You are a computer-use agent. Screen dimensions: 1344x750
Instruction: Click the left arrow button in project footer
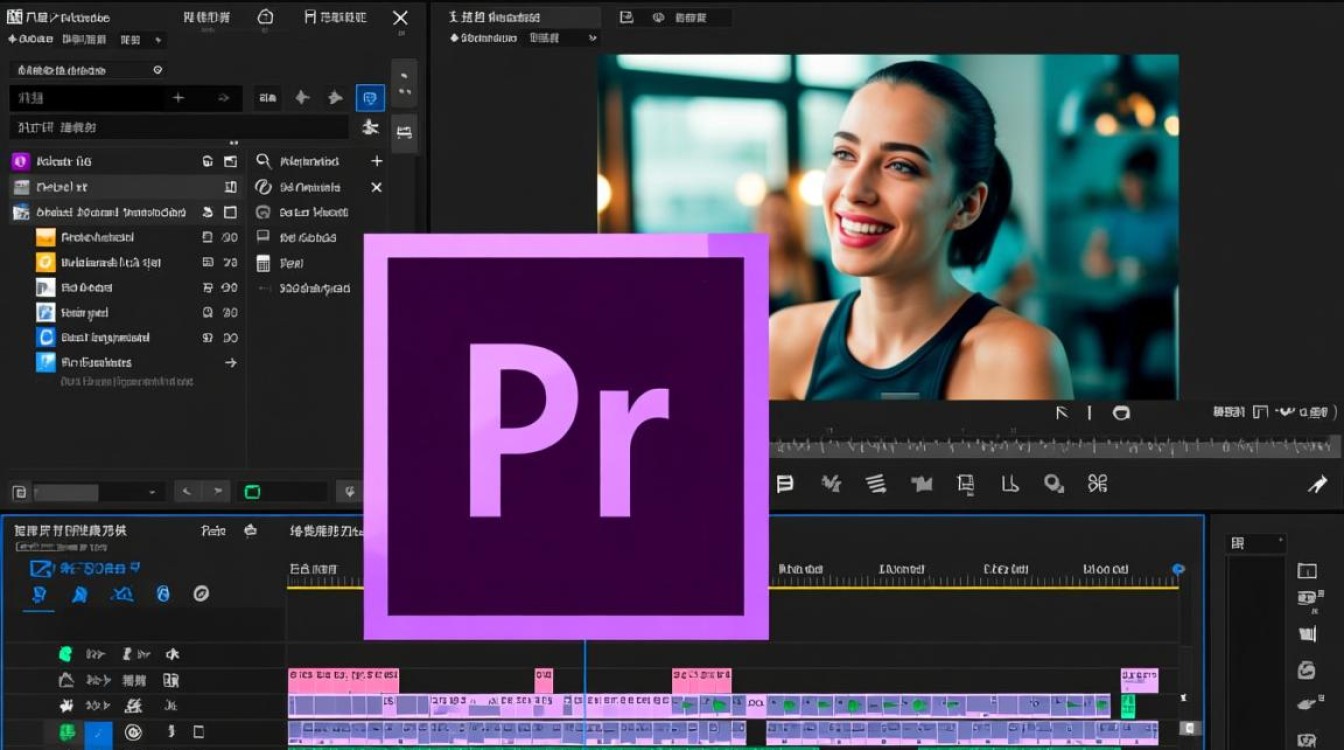[x=187, y=492]
